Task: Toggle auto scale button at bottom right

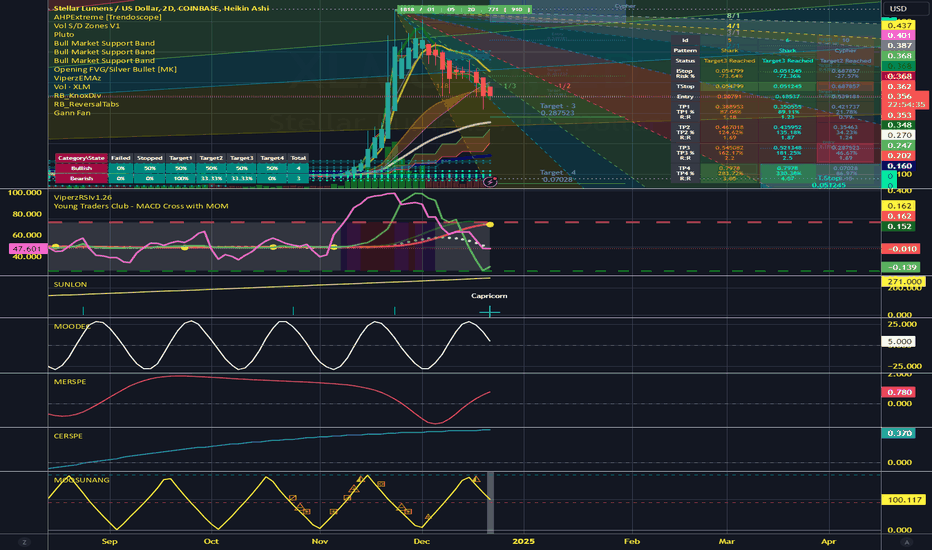Action: pos(906,542)
